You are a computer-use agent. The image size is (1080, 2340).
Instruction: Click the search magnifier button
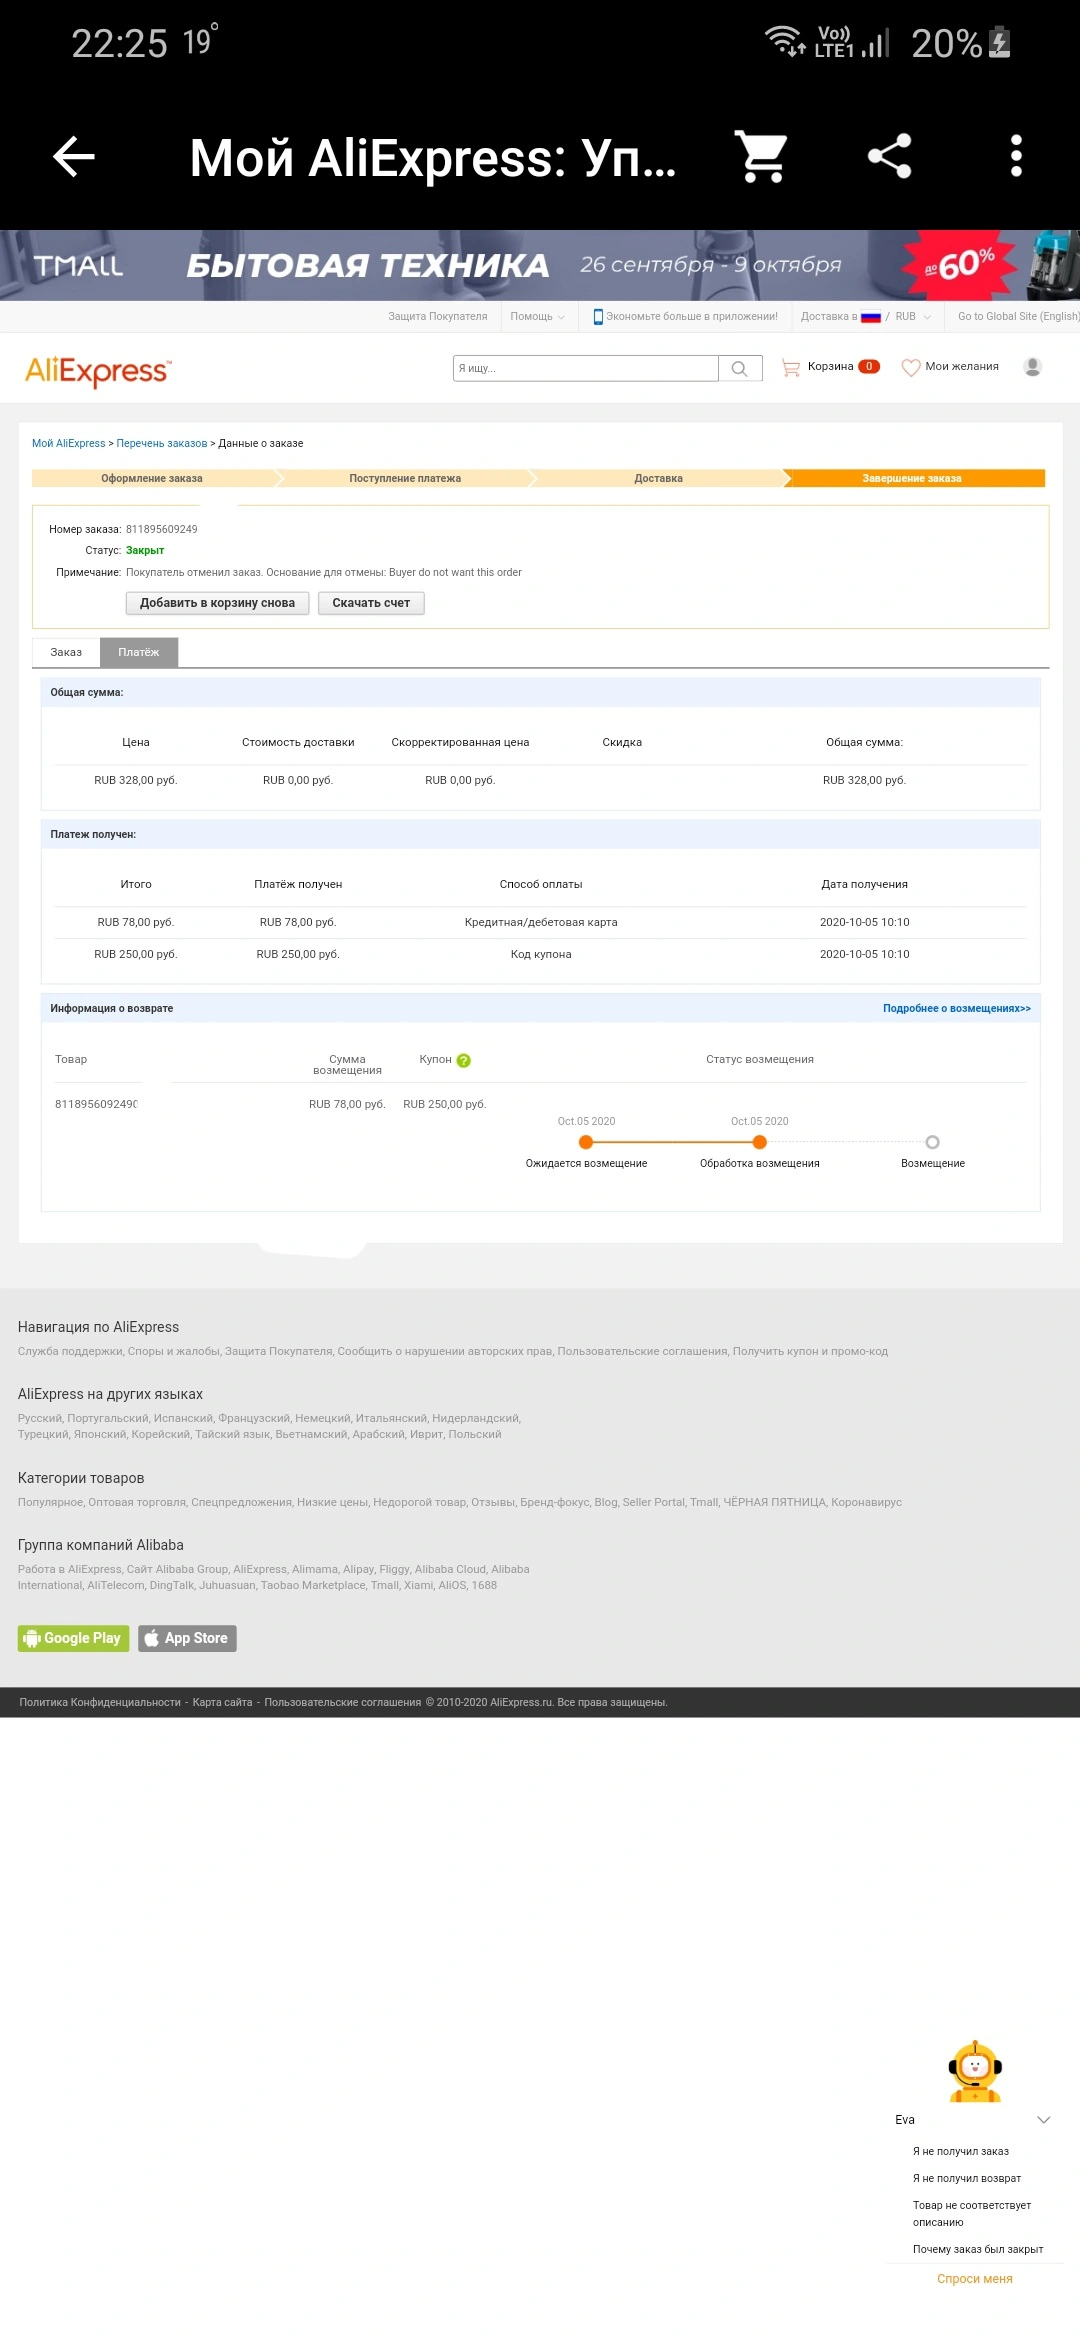coord(740,368)
